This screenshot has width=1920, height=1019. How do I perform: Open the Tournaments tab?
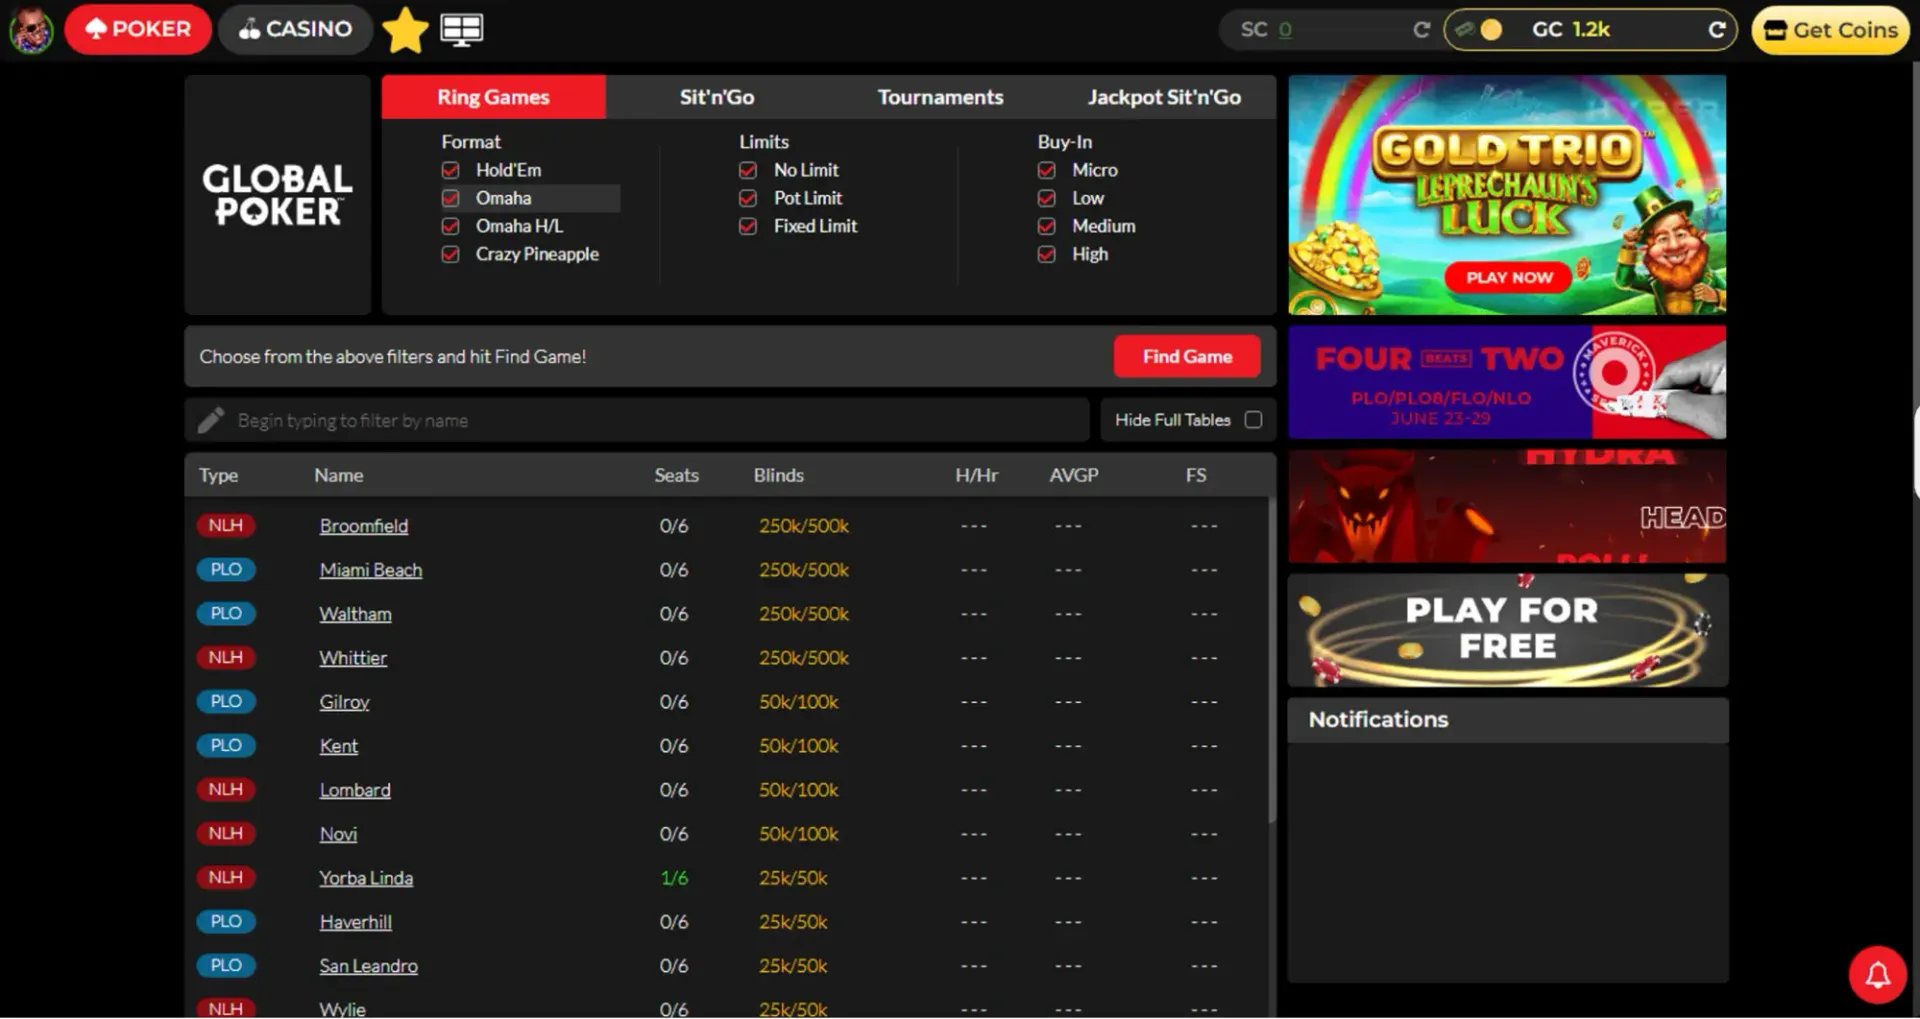940,97
